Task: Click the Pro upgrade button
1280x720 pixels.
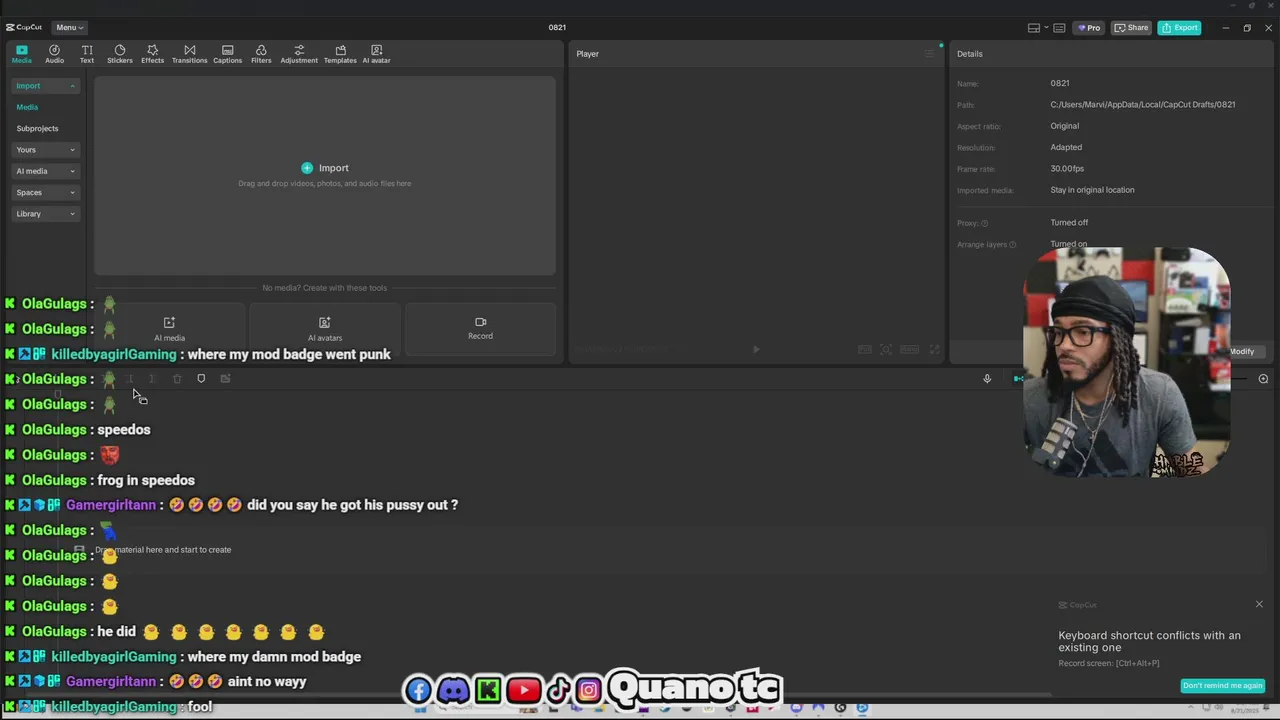Action: (x=1088, y=28)
